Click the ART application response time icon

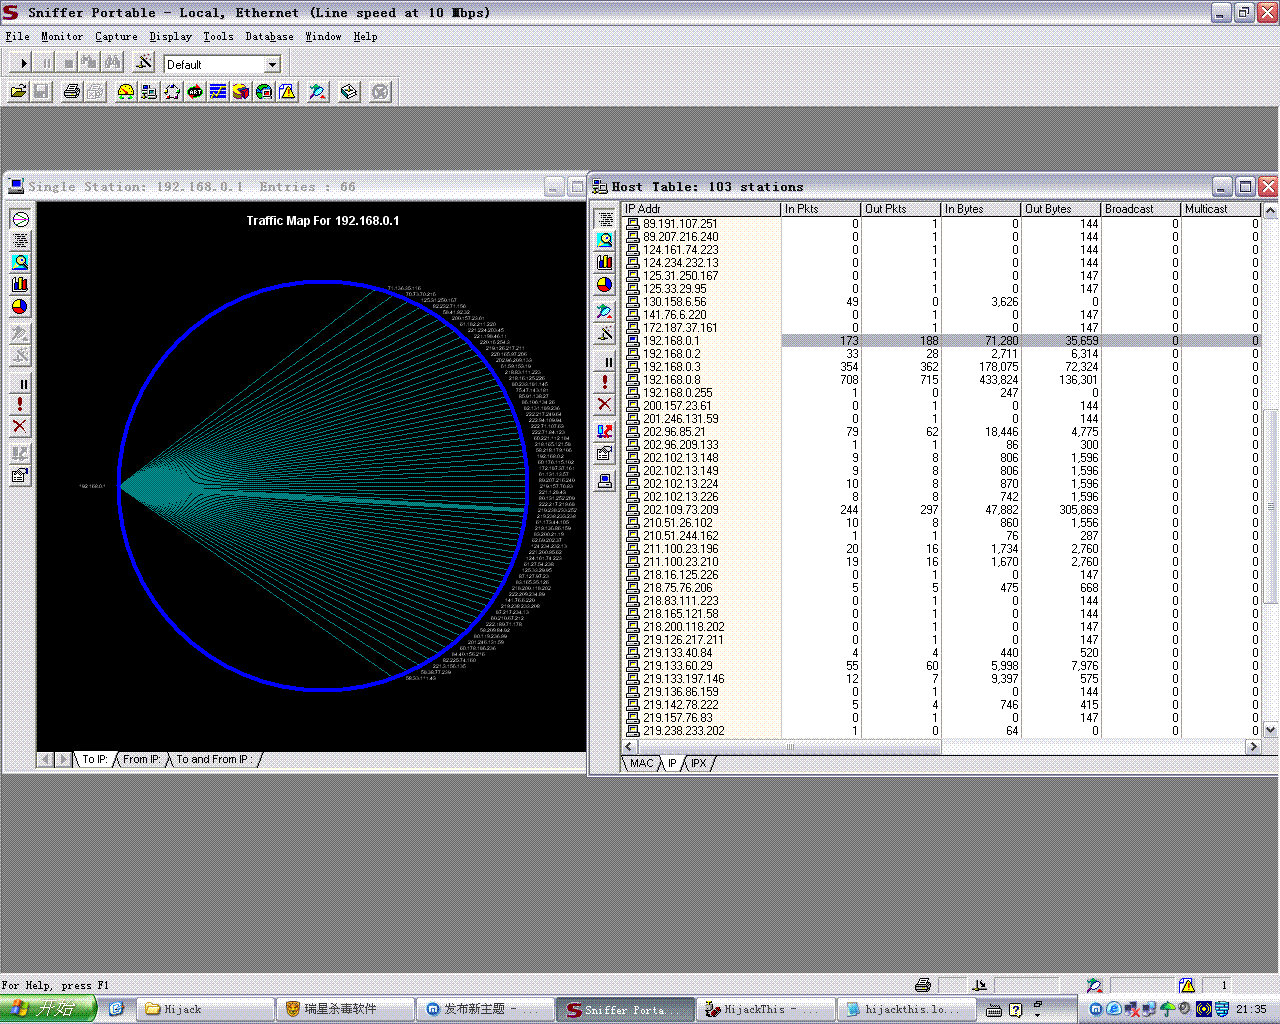click(x=195, y=92)
